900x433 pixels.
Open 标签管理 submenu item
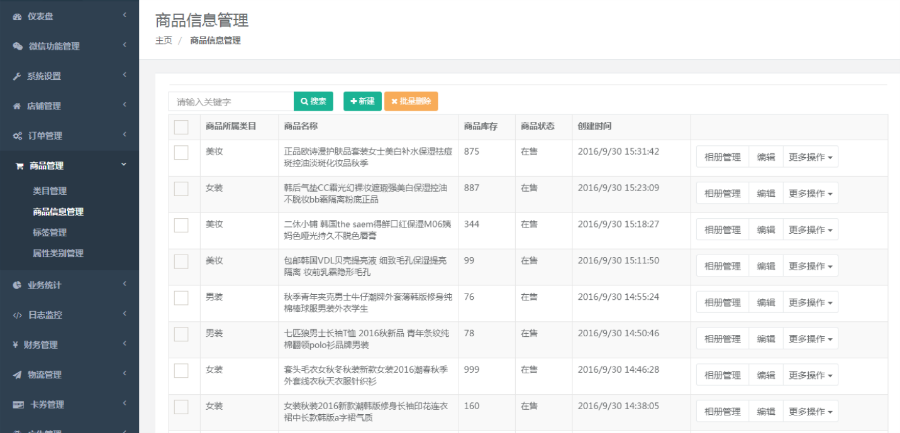(x=50, y=233)
